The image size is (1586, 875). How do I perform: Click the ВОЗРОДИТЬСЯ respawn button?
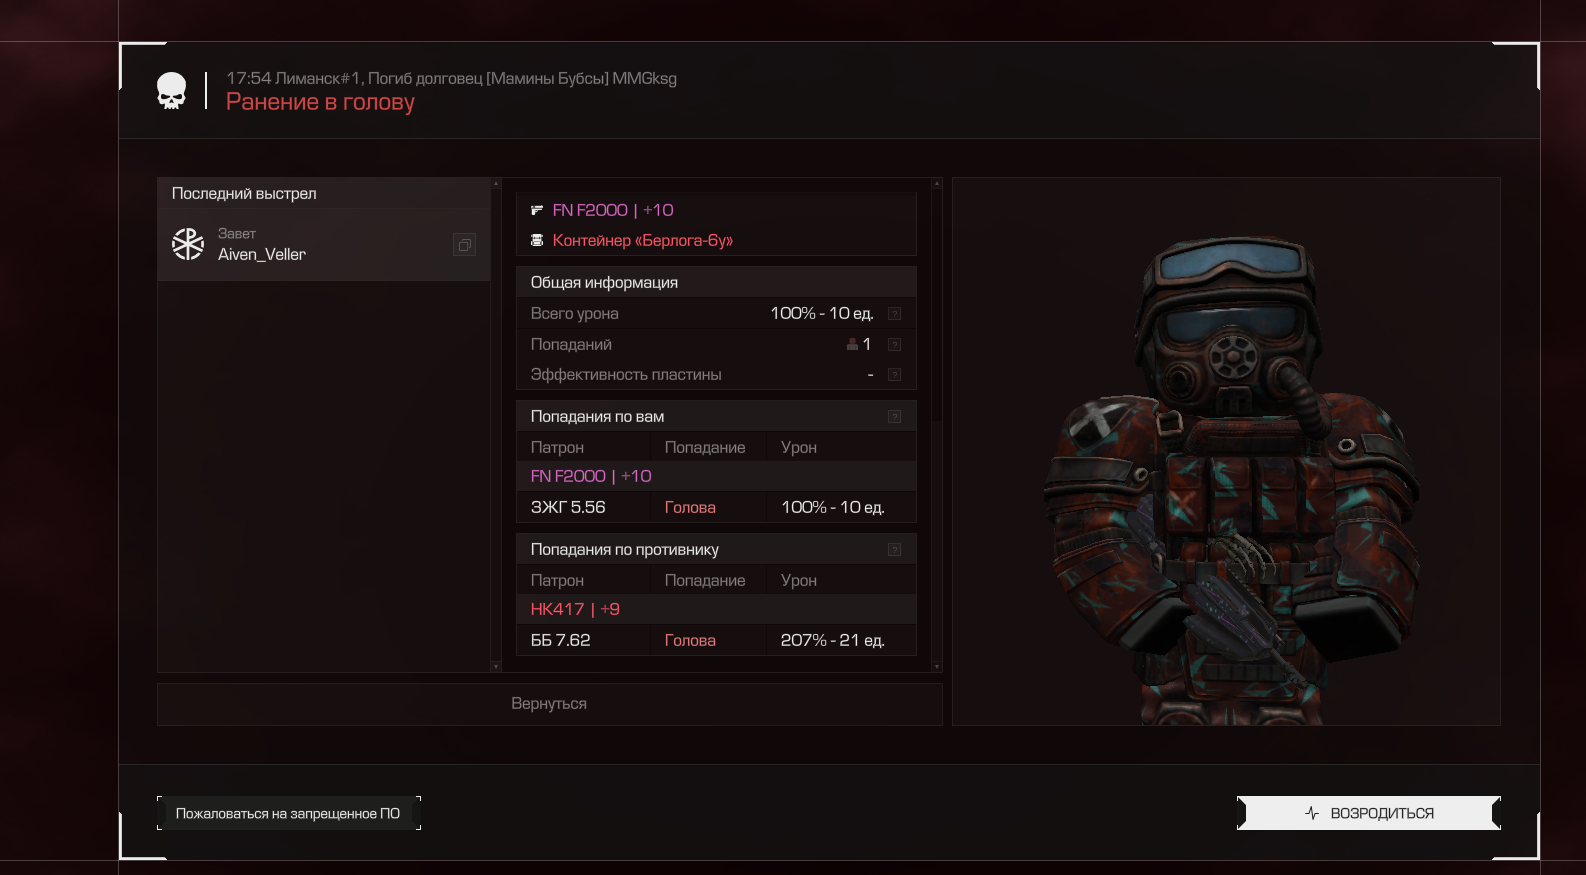[1369, 813]
